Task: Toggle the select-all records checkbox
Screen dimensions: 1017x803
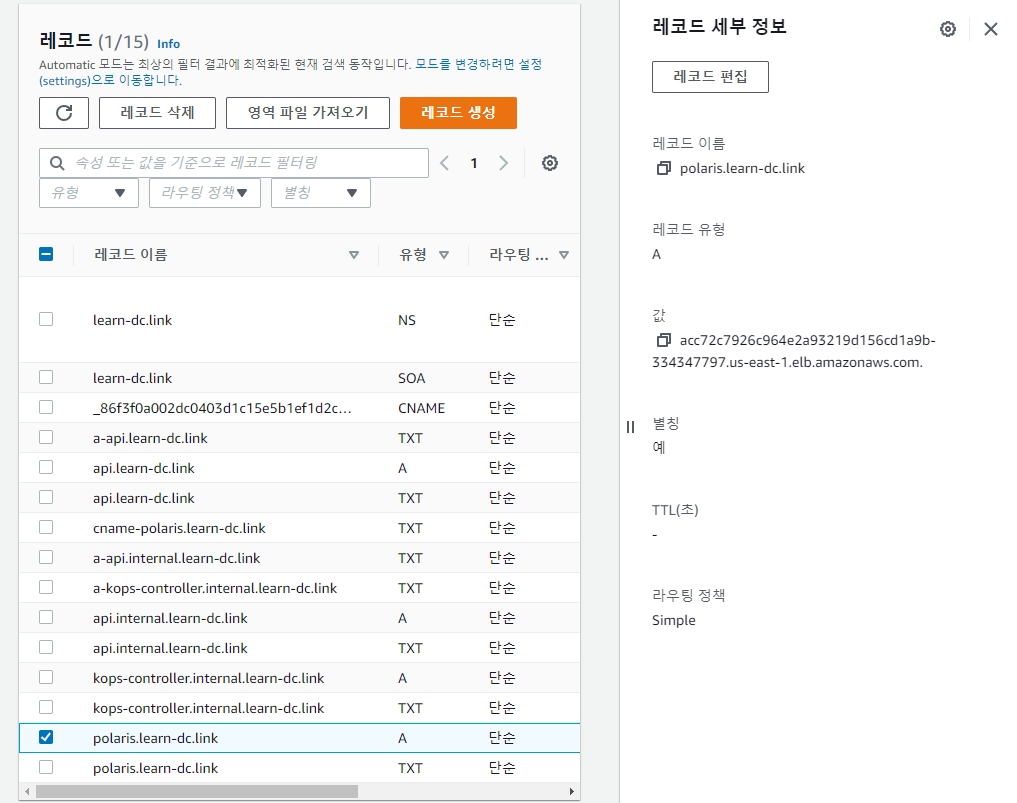Action: (x=45, y=254)
